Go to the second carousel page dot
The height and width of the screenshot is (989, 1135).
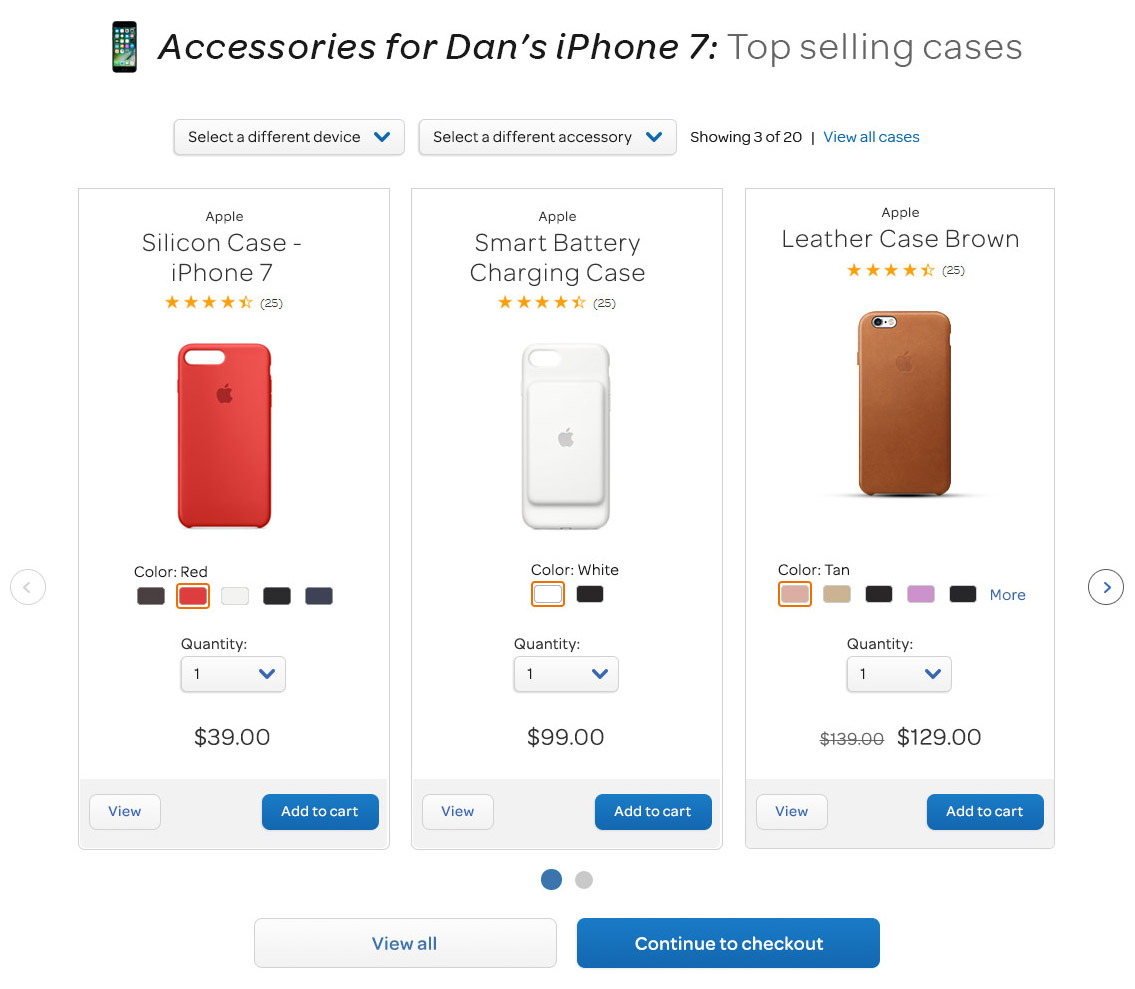pos(583,880)
